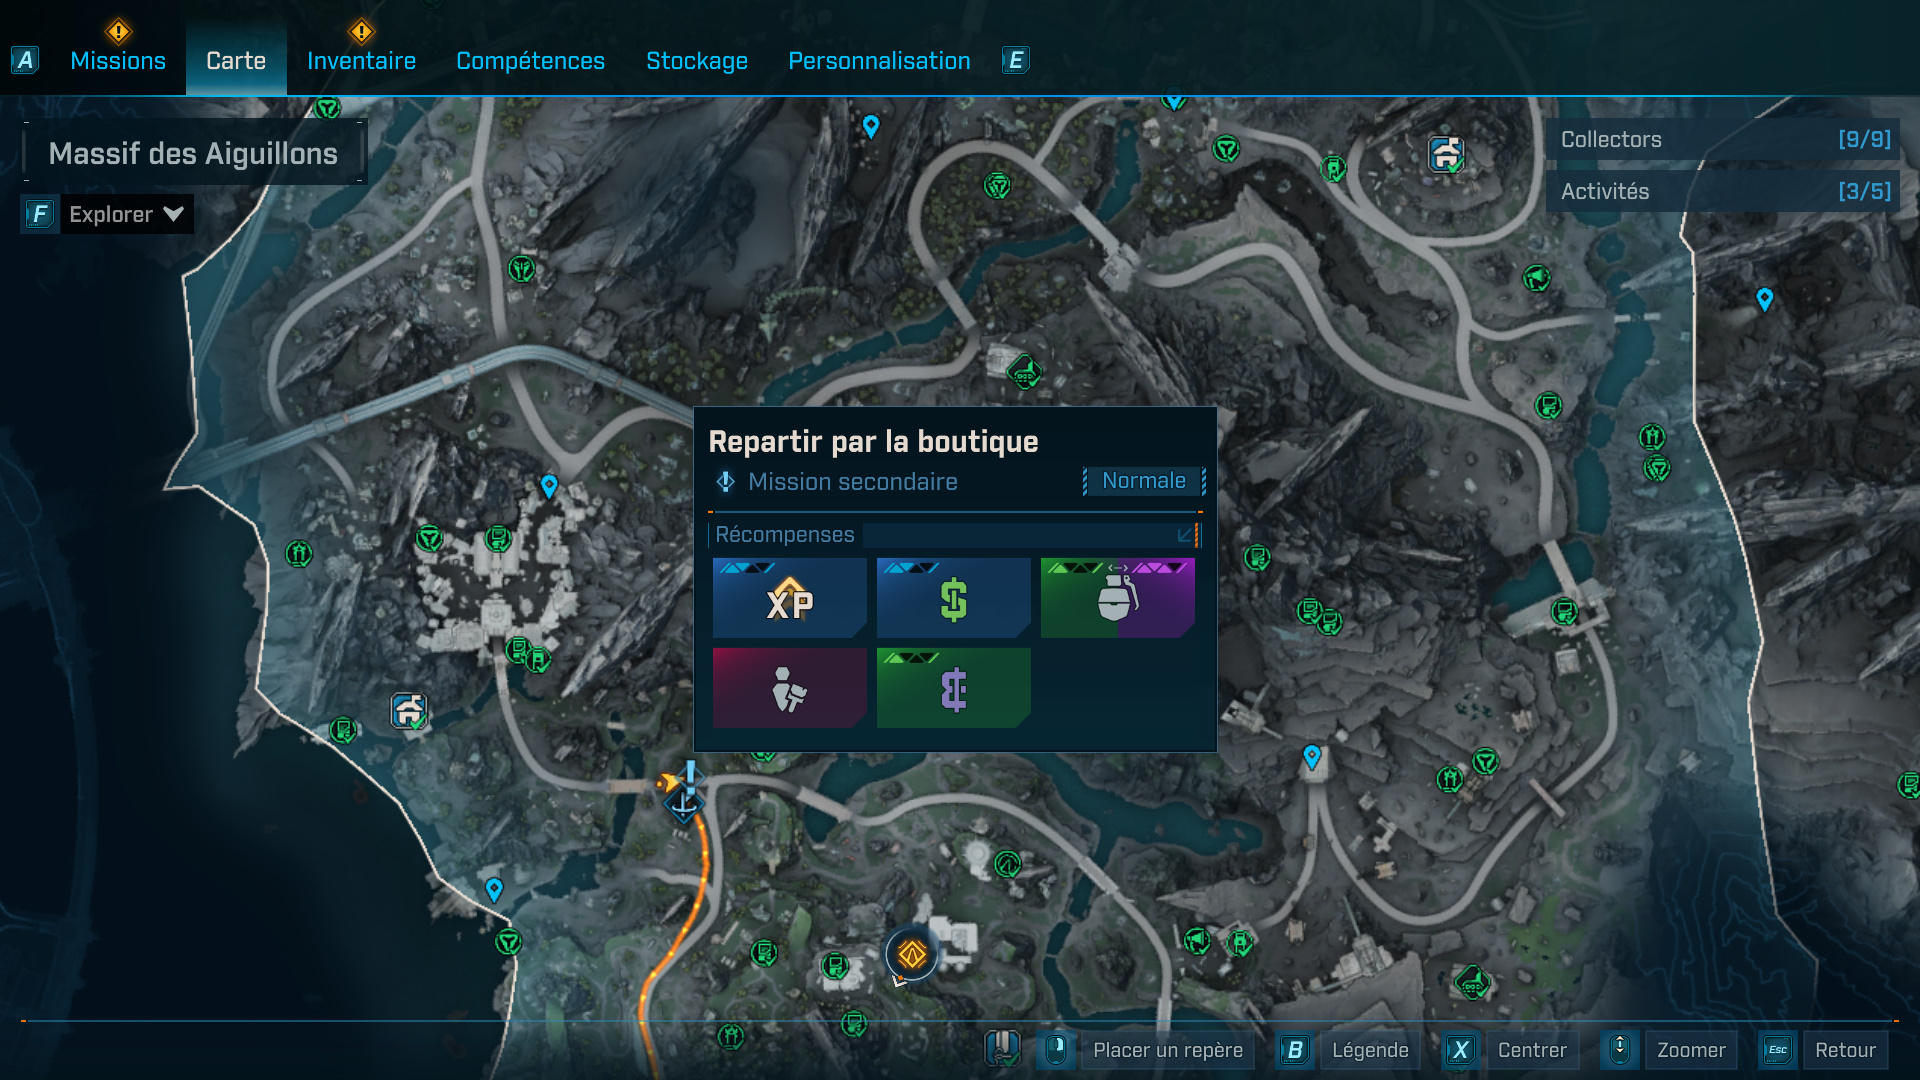Switch to the Inventaire tab

361,61
